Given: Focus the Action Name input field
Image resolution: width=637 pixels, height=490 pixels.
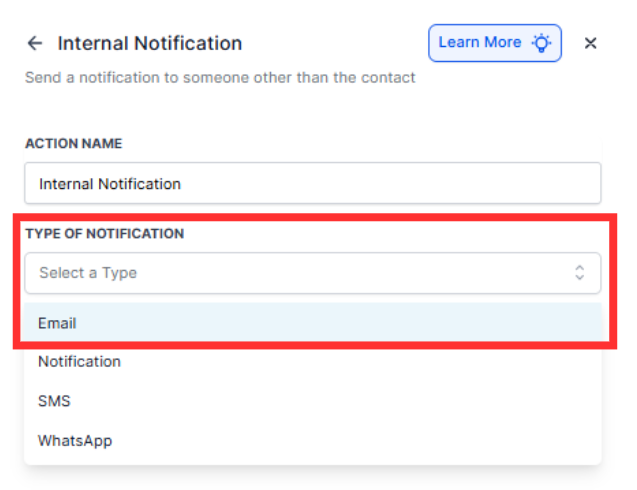Looking at the screenshot, I should tap(312, 184).
